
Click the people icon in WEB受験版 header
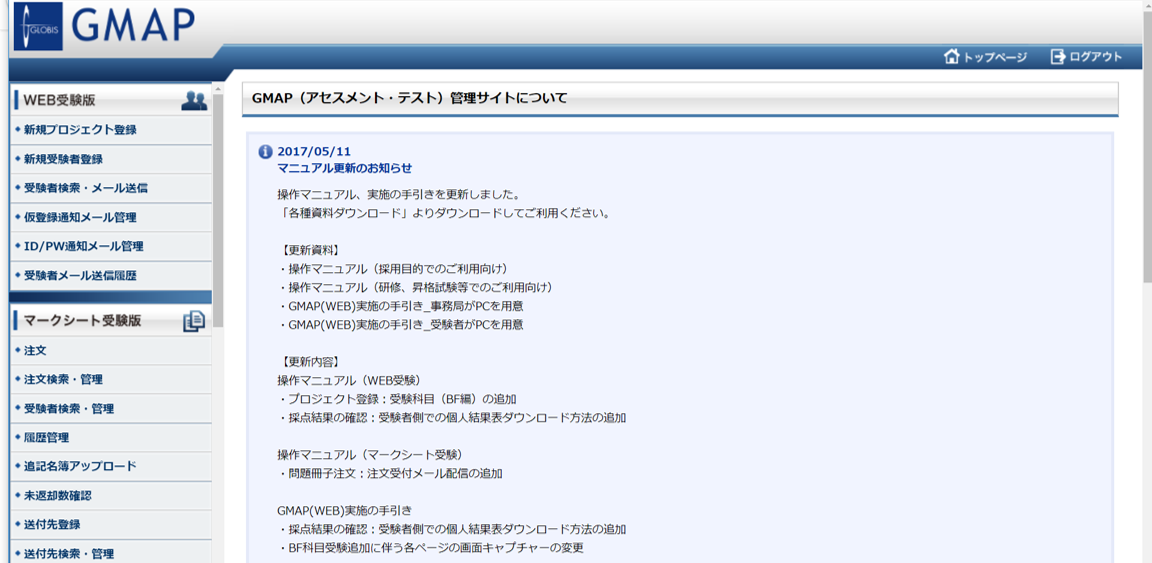pyautogui.click(x=194, y=100)
